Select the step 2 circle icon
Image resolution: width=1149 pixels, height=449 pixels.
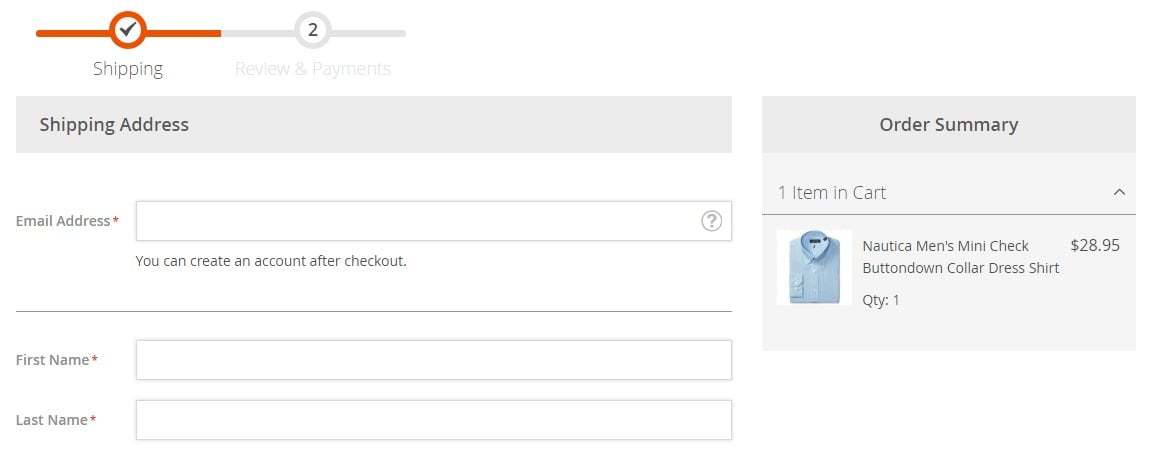point(313,30)
